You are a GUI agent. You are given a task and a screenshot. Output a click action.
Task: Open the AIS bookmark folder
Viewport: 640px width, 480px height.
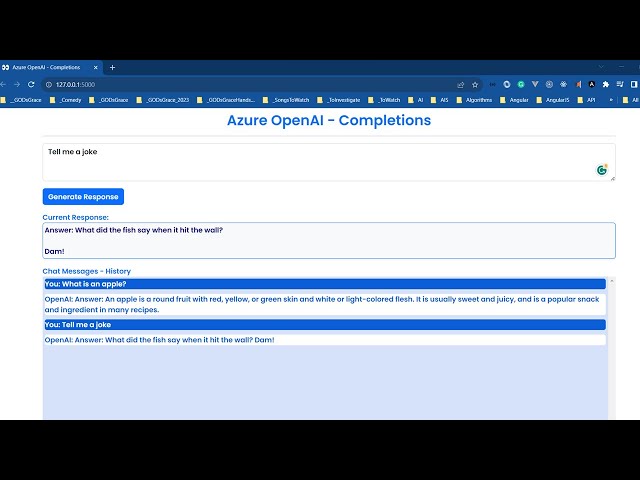440,100
